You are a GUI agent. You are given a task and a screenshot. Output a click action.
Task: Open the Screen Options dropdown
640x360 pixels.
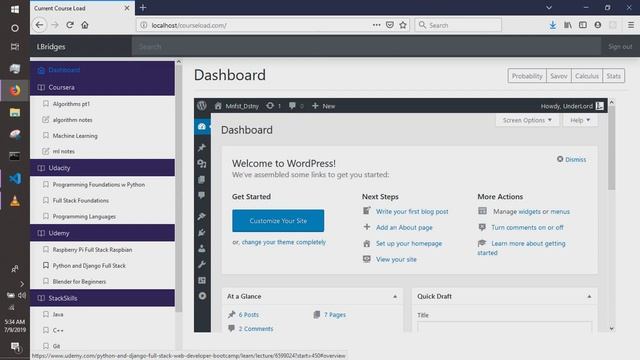pos(527,120)
